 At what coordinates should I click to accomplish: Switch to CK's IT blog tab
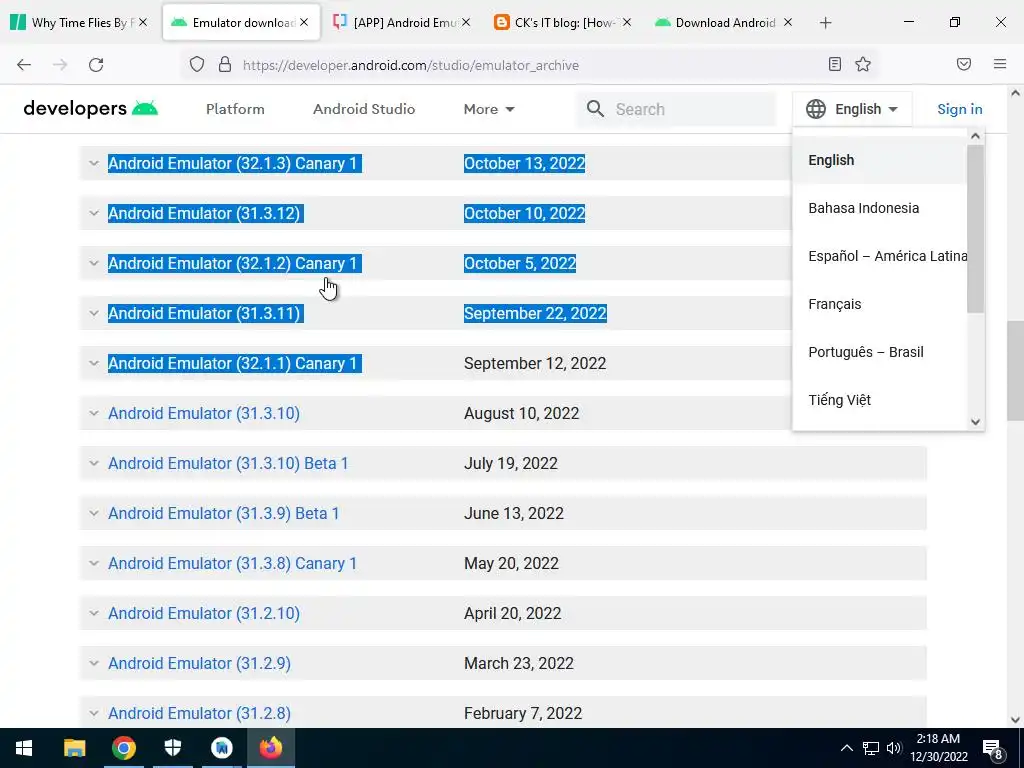pos(562,23)
